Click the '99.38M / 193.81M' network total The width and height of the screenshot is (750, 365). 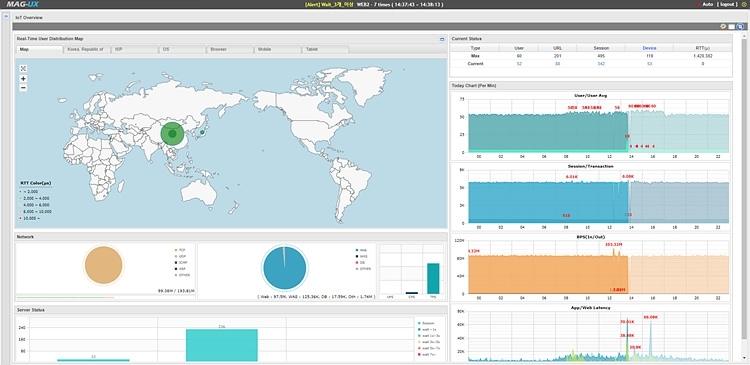[176, 290]
